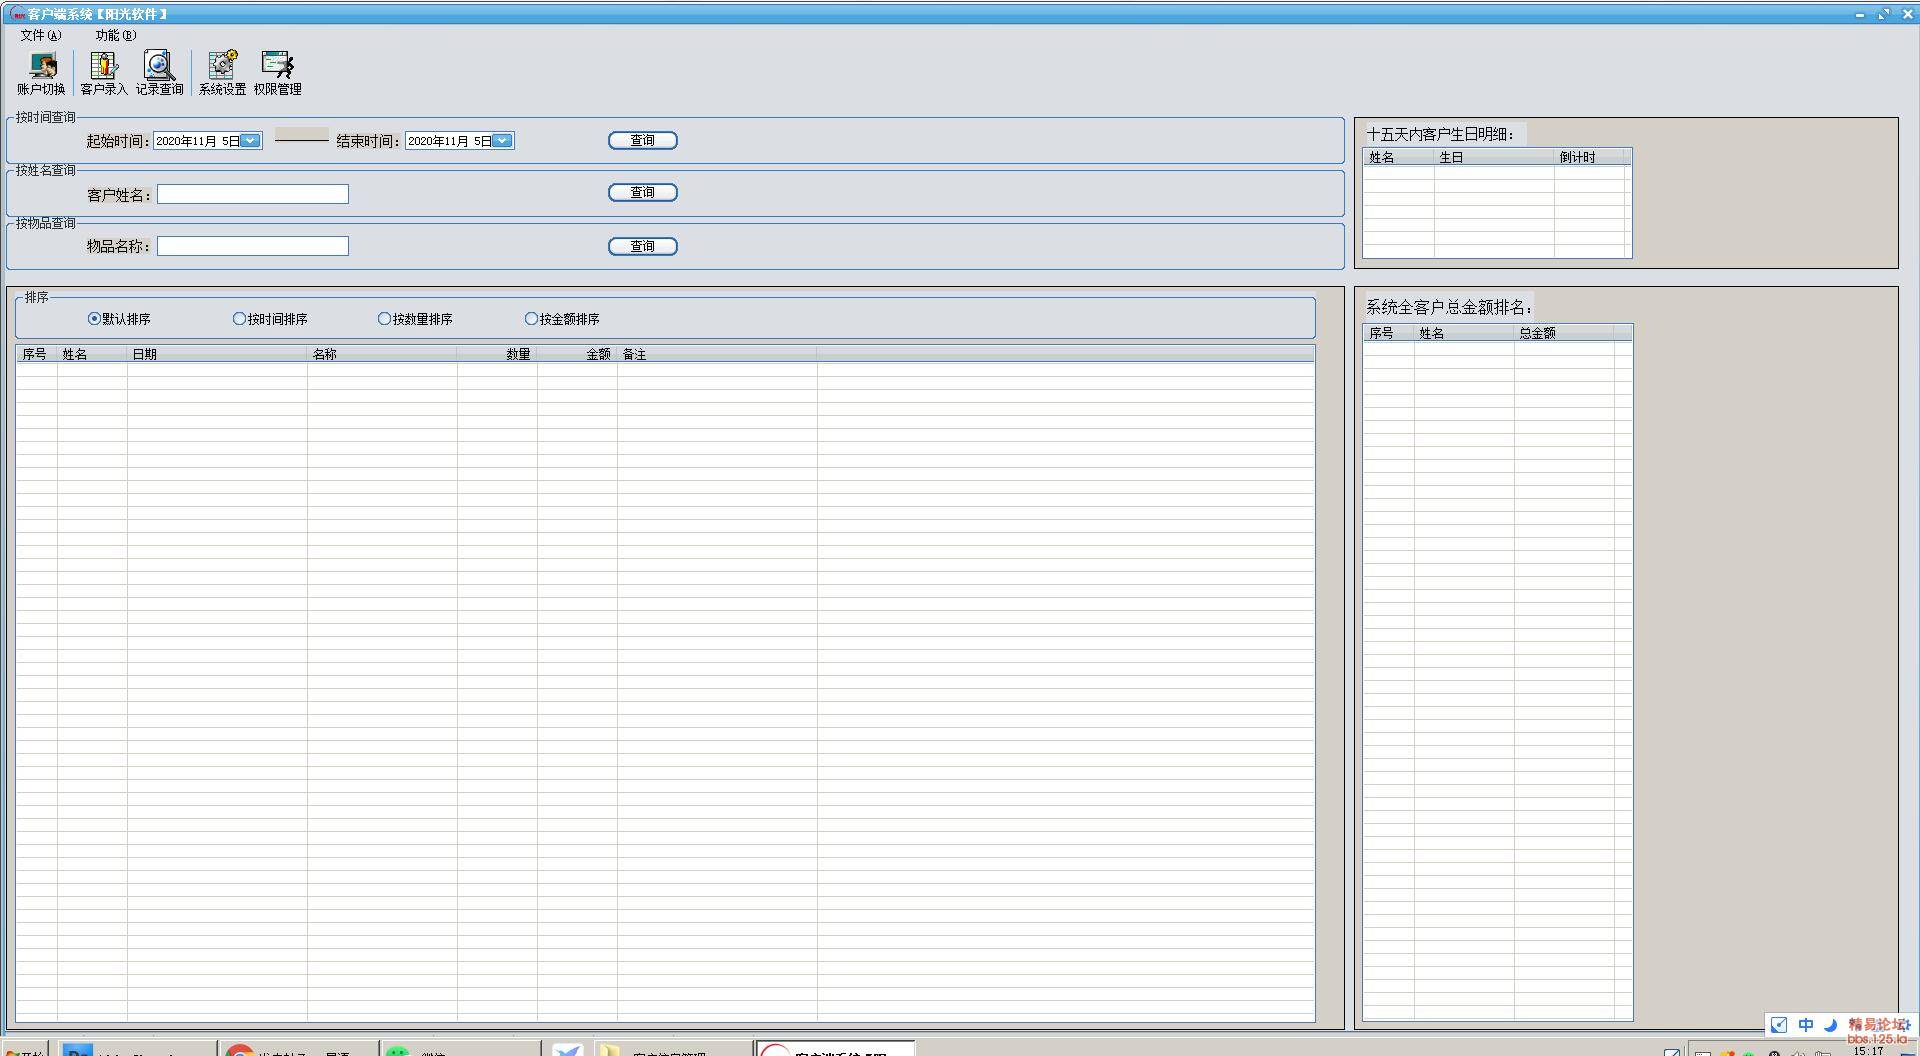Click into the 物品名称 input field
Screen dimensions: 1920x1056
click(x=252, y=246)
